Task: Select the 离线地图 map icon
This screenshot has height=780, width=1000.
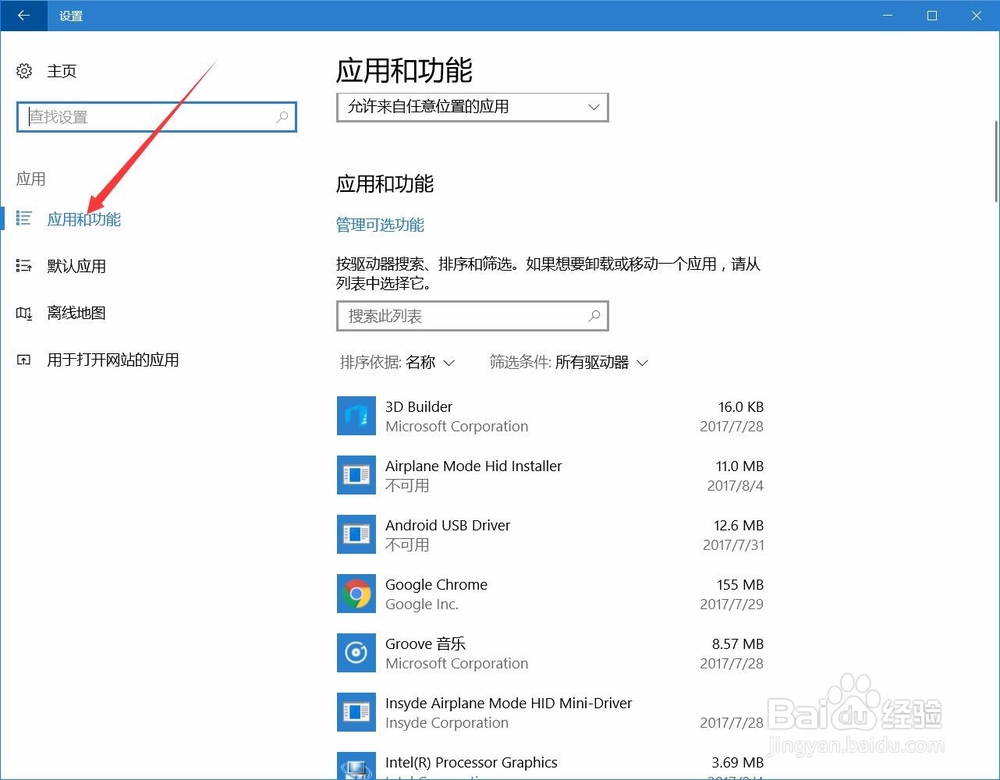Action: pos(24,313)
